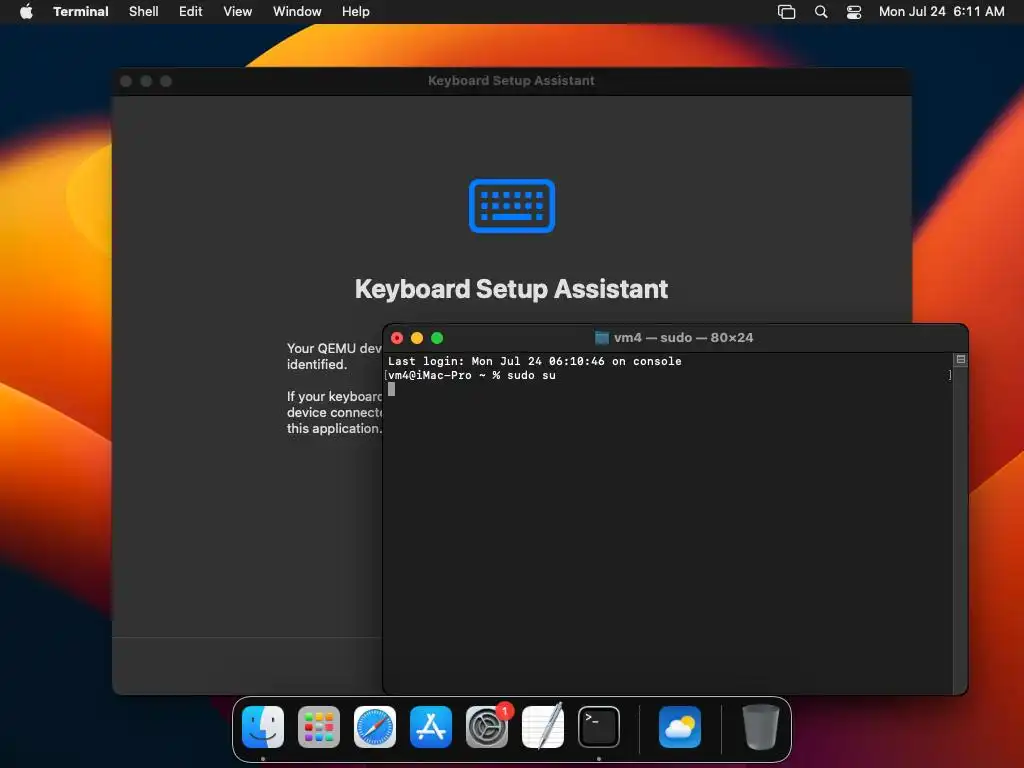Open the Window menu

click(x=297, y=11)
